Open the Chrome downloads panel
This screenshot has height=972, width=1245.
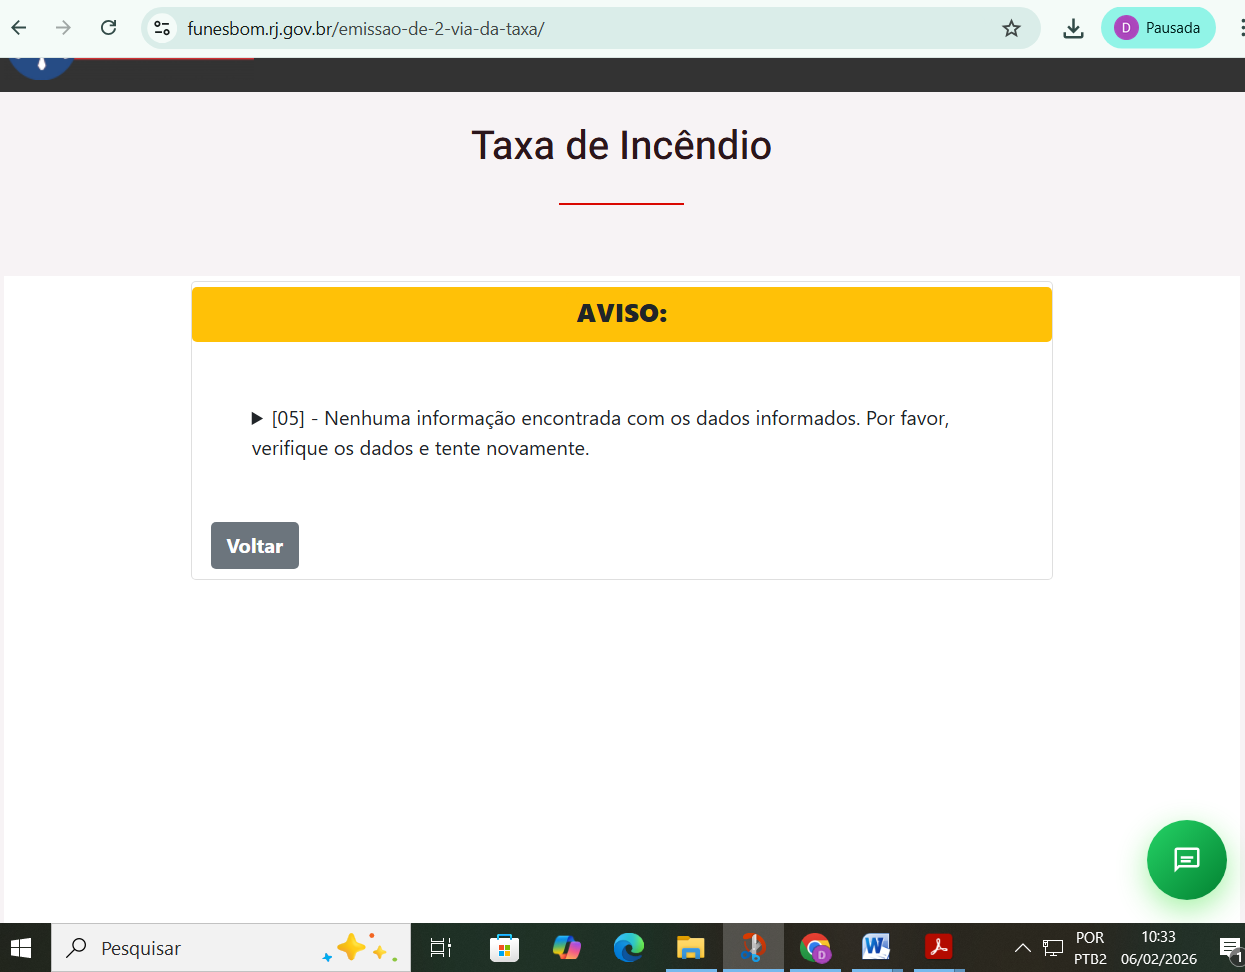point(1073,28)
